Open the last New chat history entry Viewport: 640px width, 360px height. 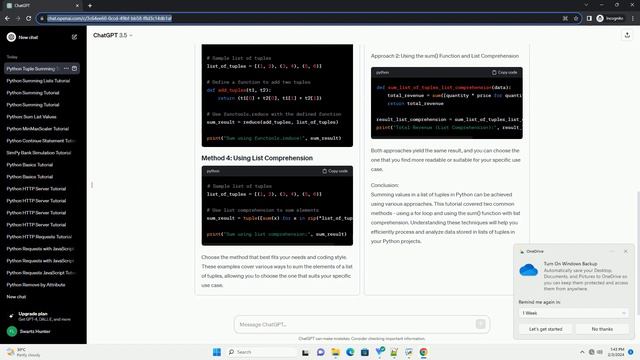pyautogui.click(x=16, y=297)
